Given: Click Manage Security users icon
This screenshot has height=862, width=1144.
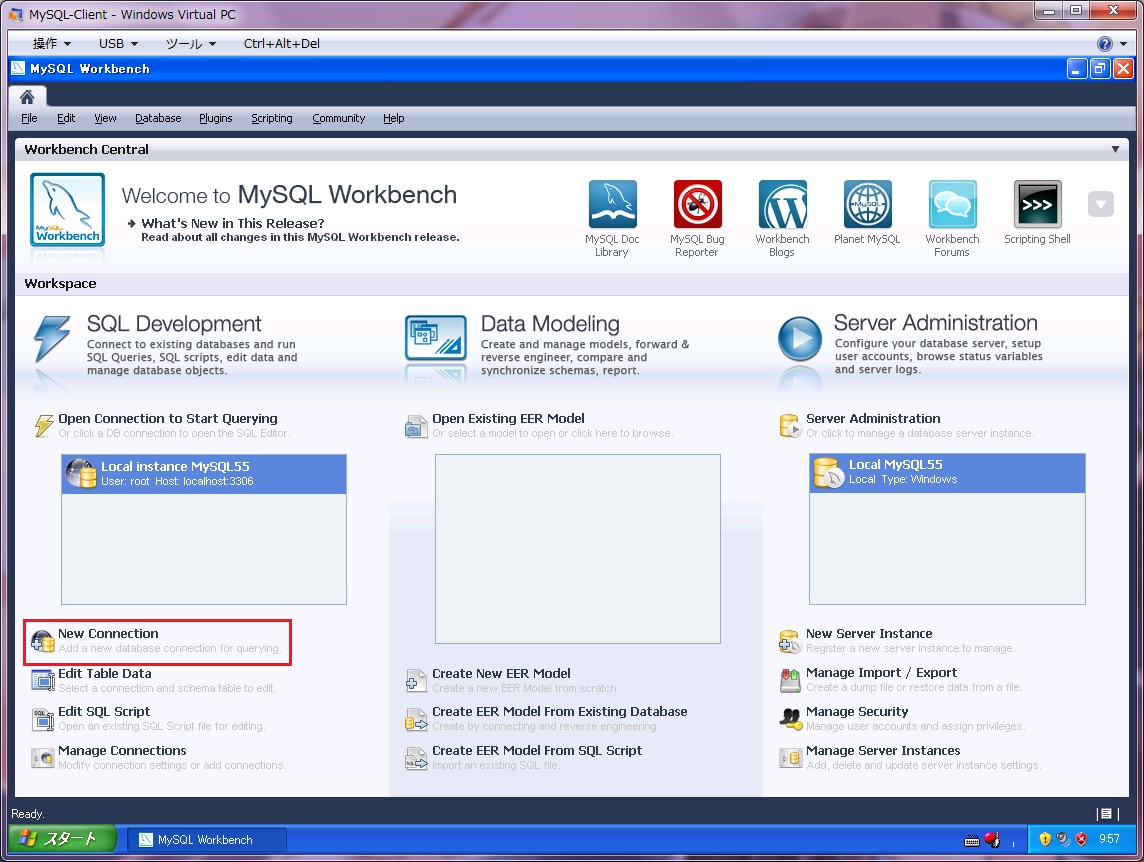Looking at the screenshot, I should (790, 719).
